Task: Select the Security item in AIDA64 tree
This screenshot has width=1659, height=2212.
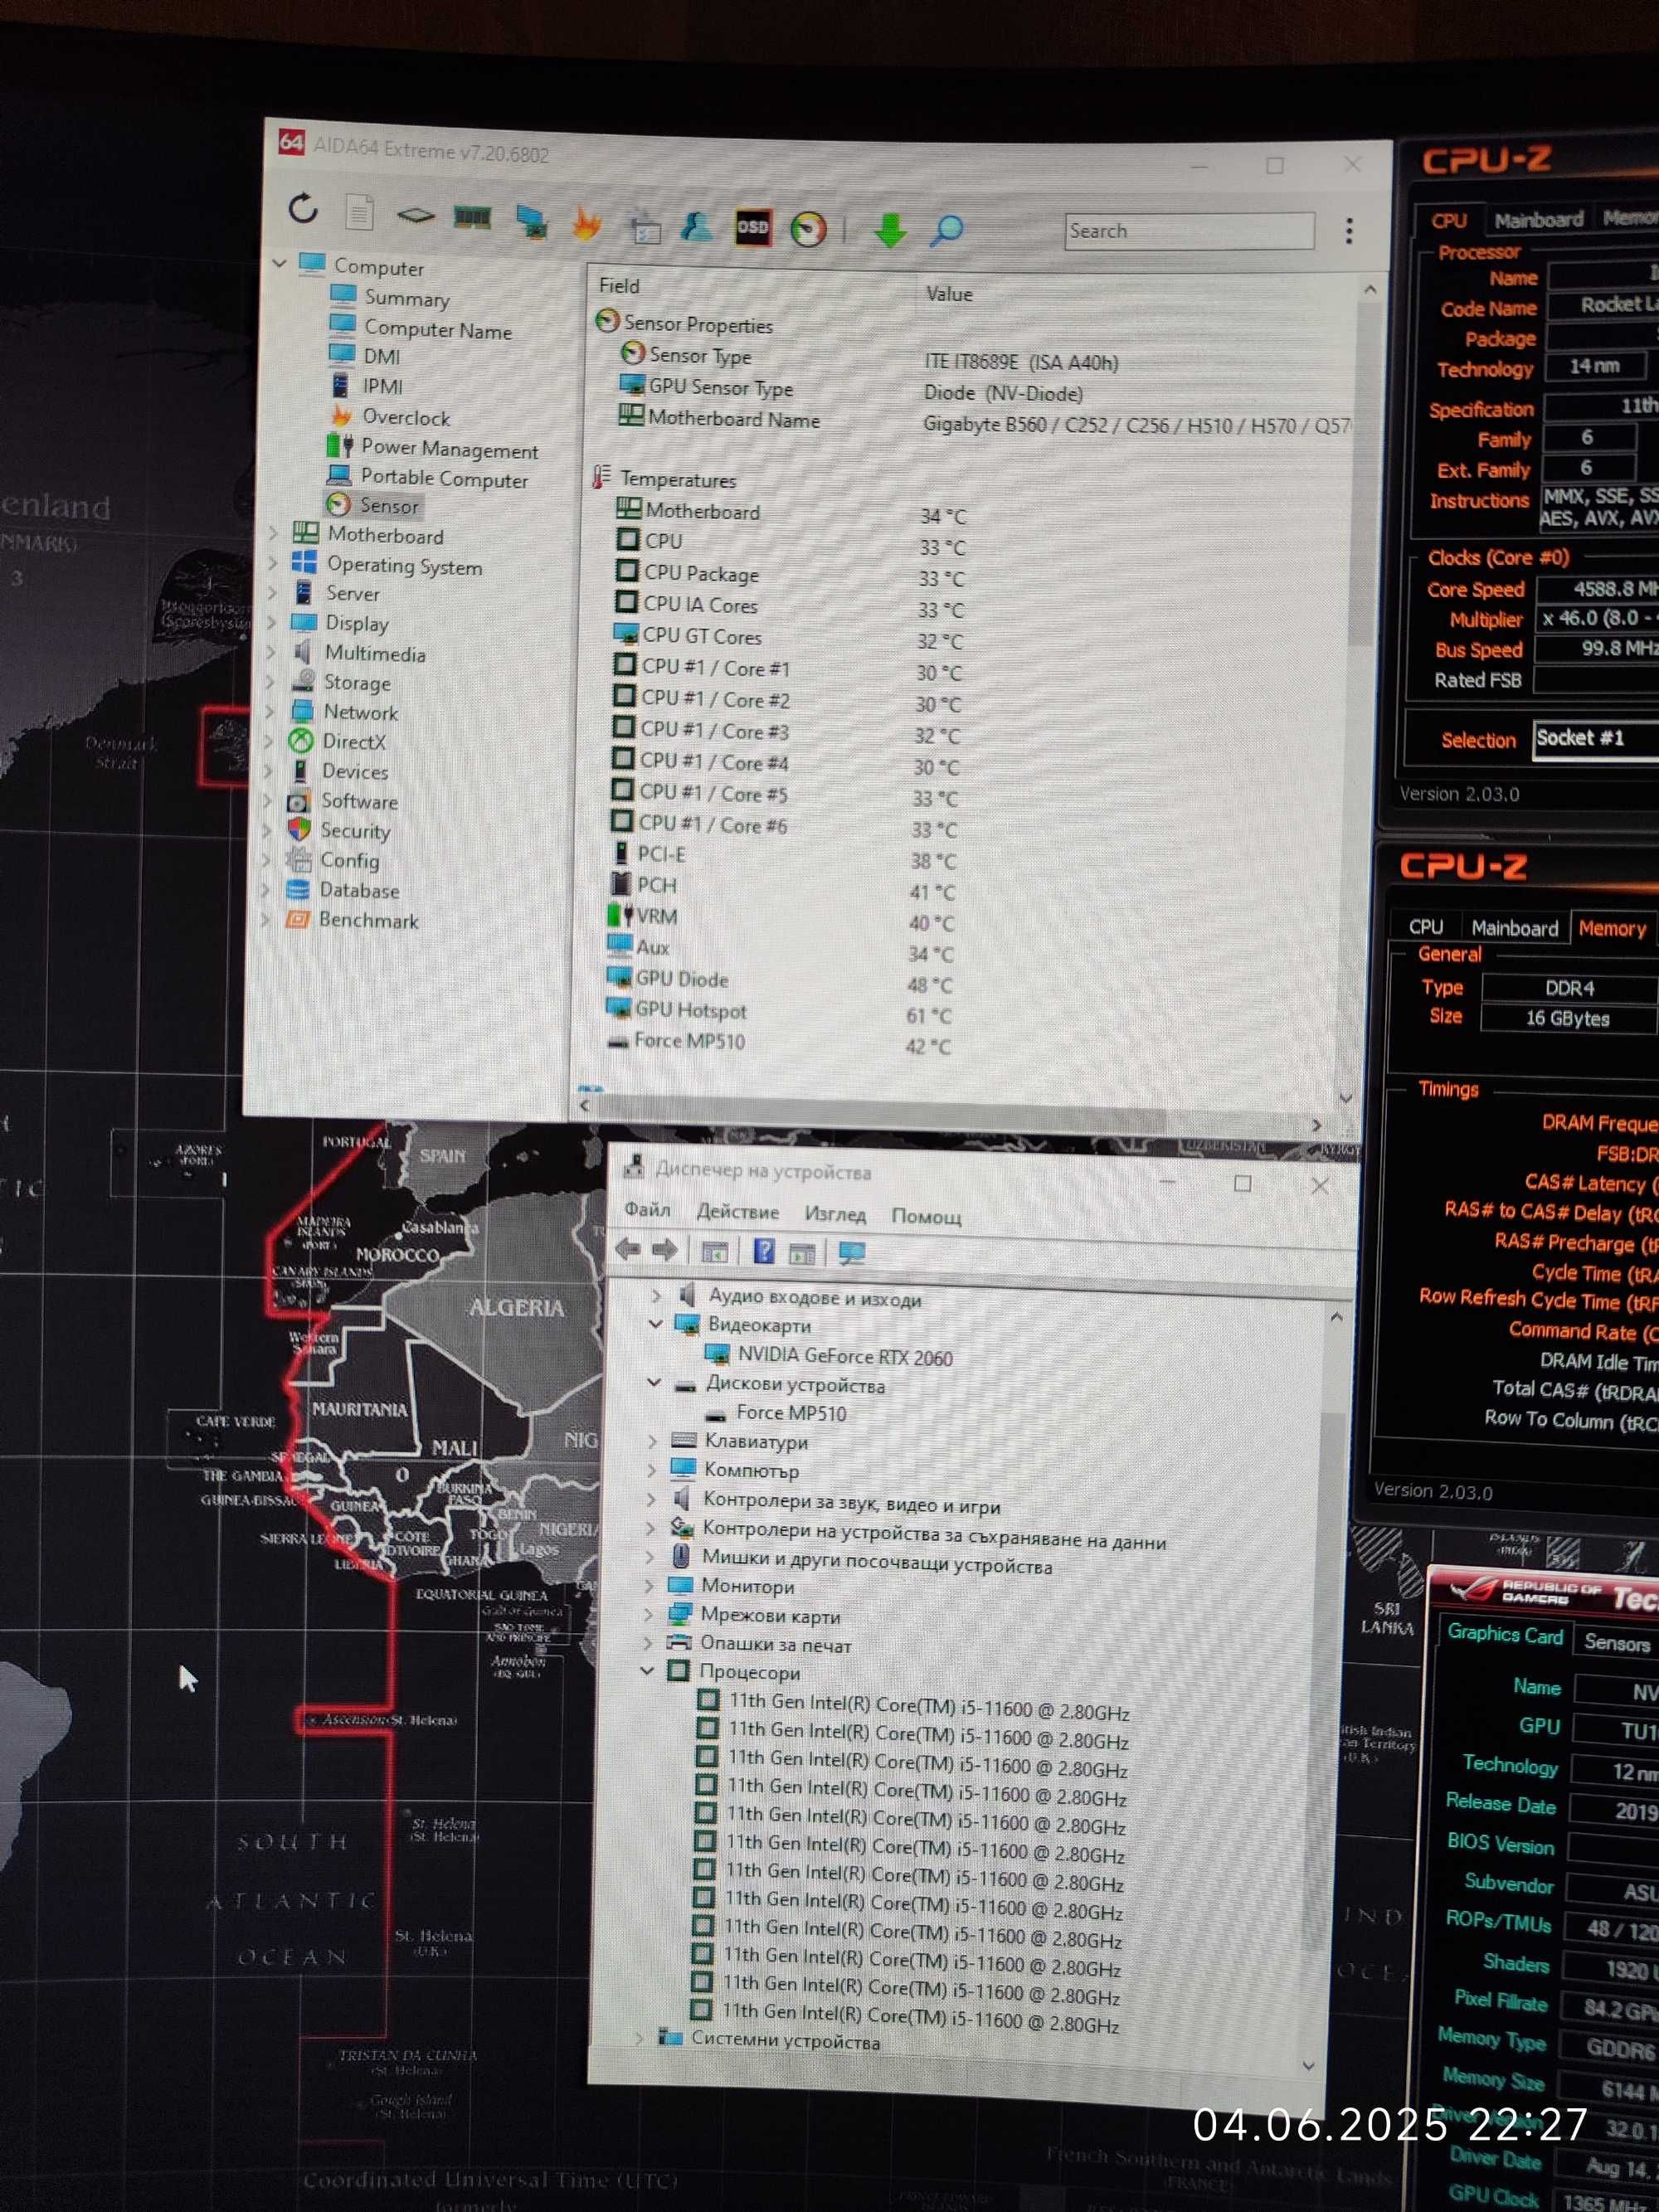Action: [x=354, y=831]
